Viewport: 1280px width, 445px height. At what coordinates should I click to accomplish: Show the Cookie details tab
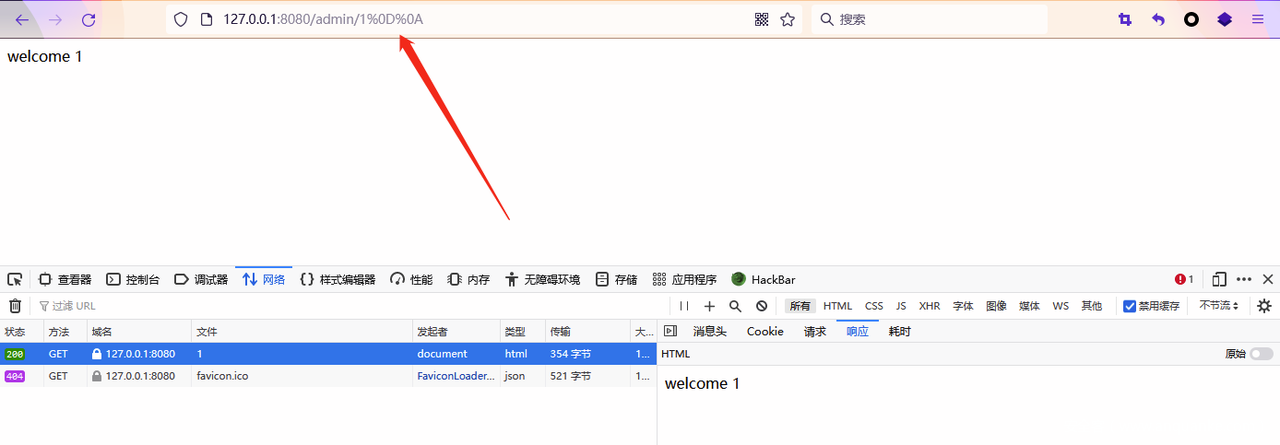(x=765, y=331)
